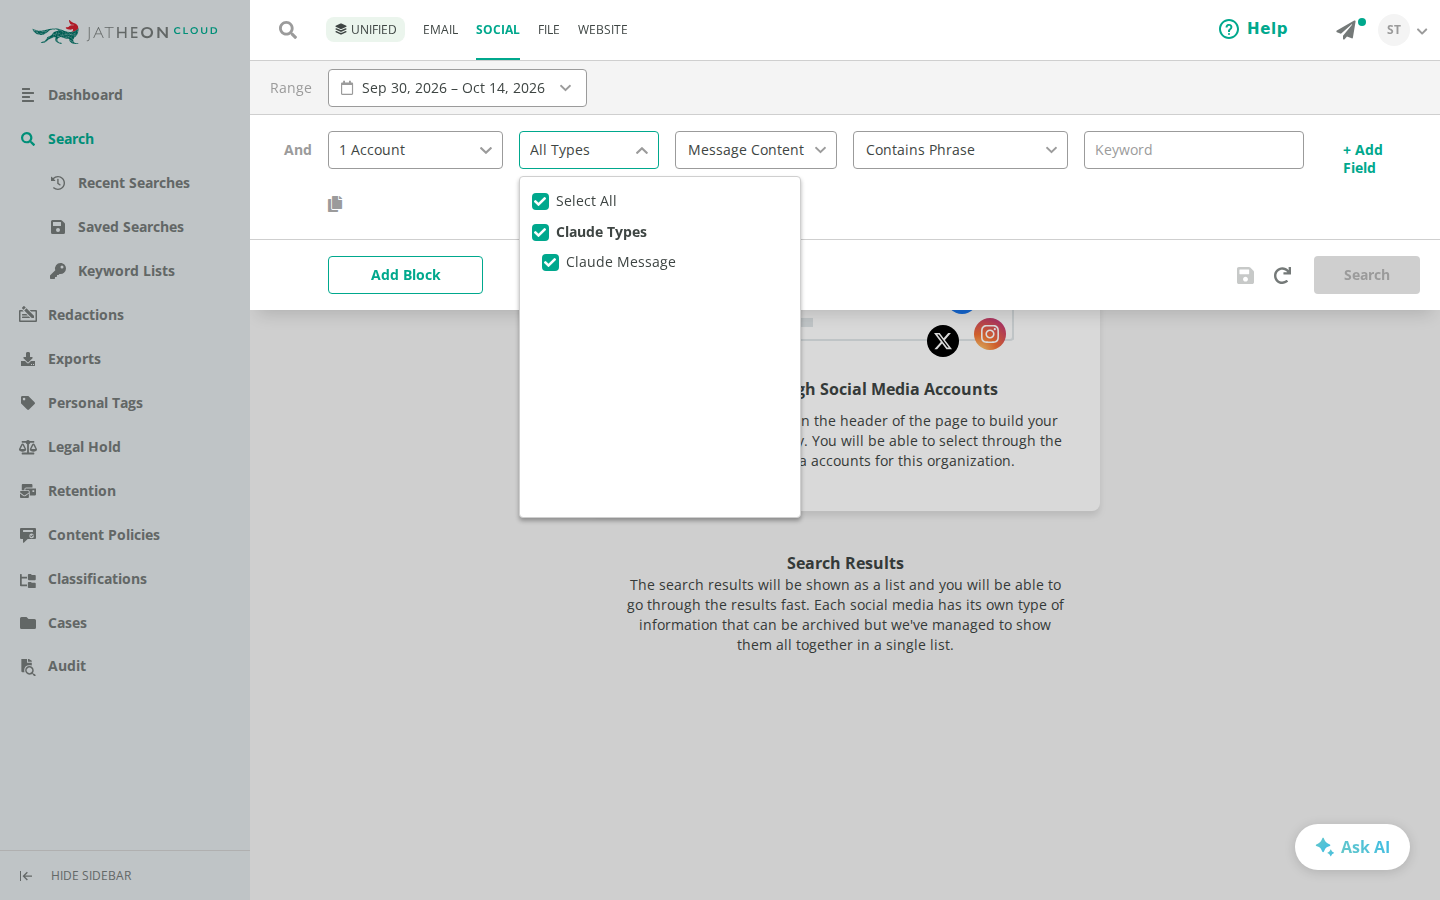Click the copy block icon
This screenshot has width=1440, height=900.
click(335, 204)
